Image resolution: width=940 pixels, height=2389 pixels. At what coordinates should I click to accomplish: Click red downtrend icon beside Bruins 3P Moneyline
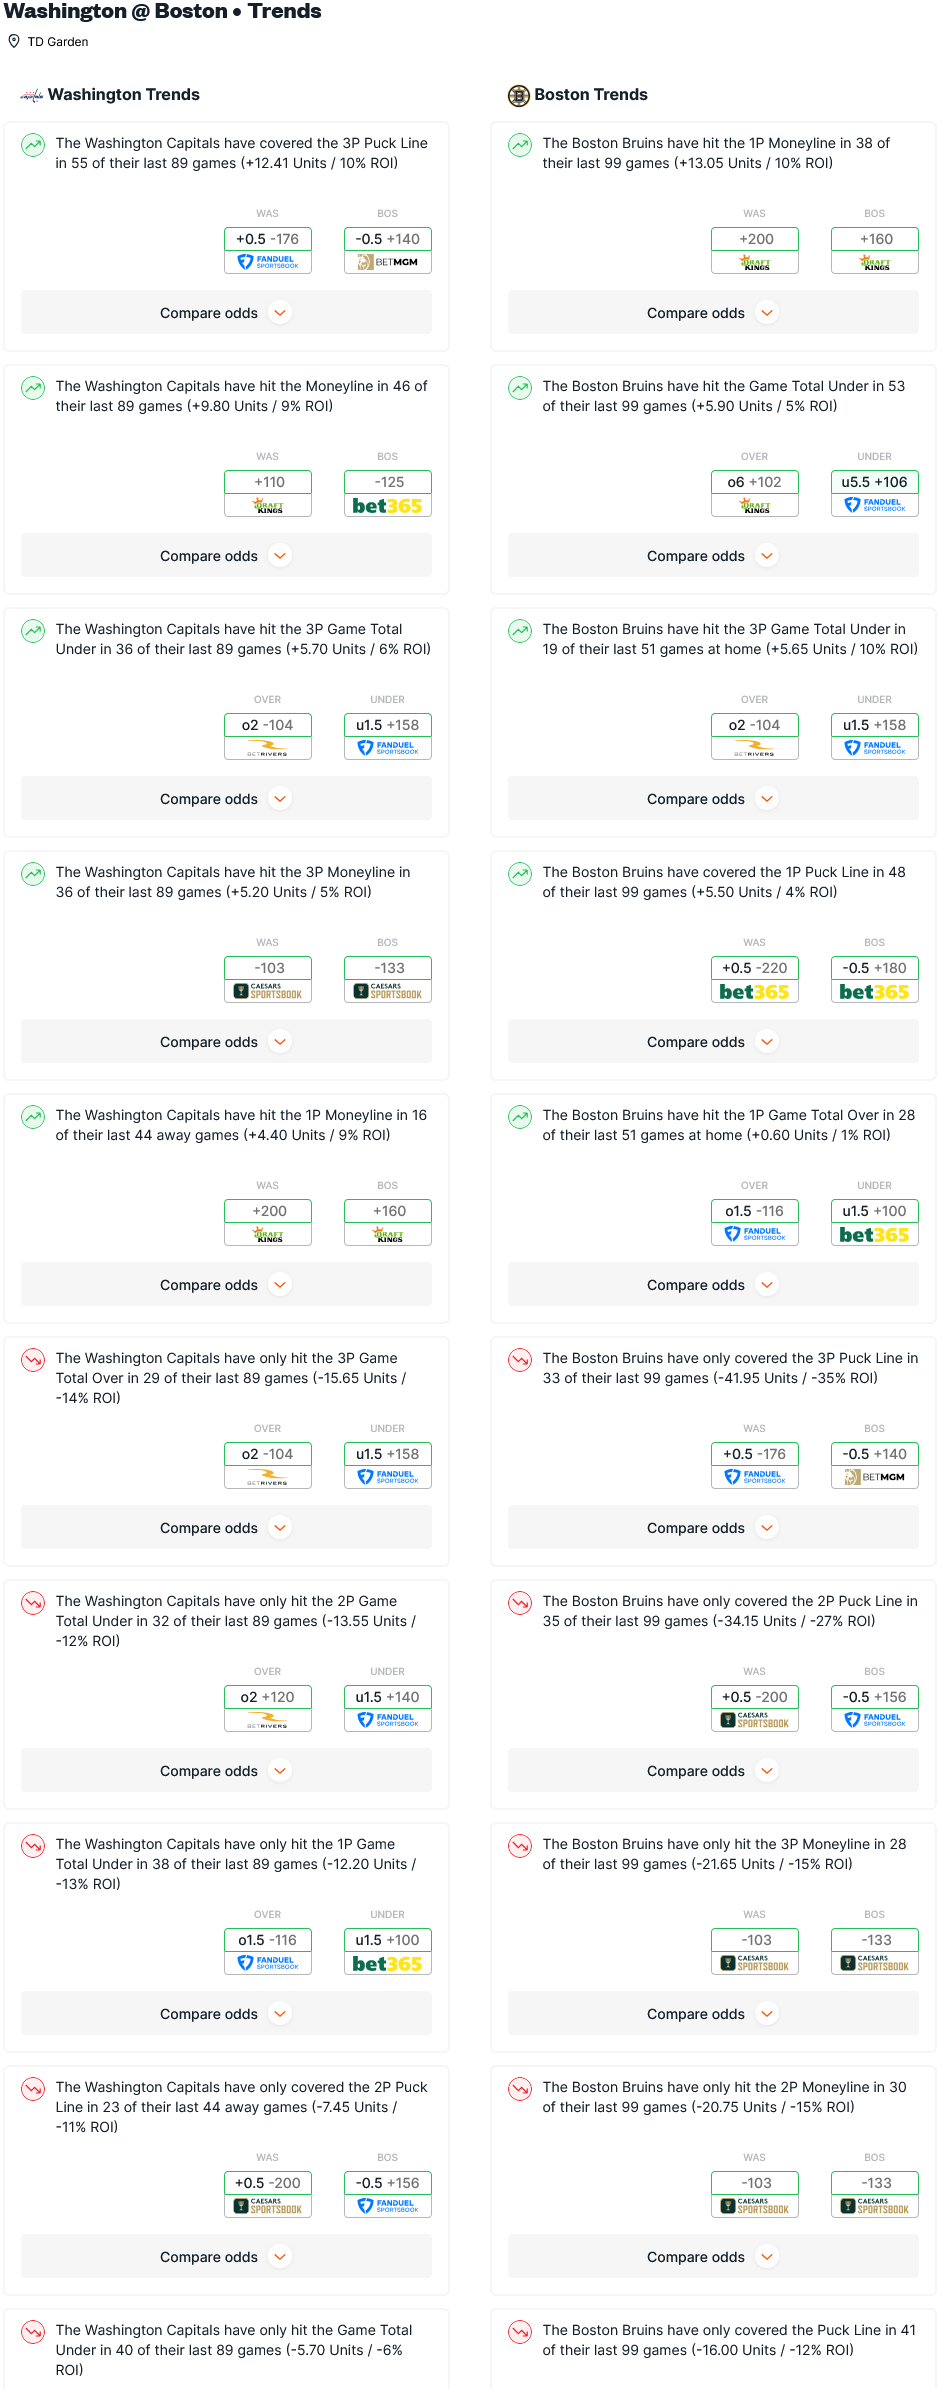(520, 1846)
